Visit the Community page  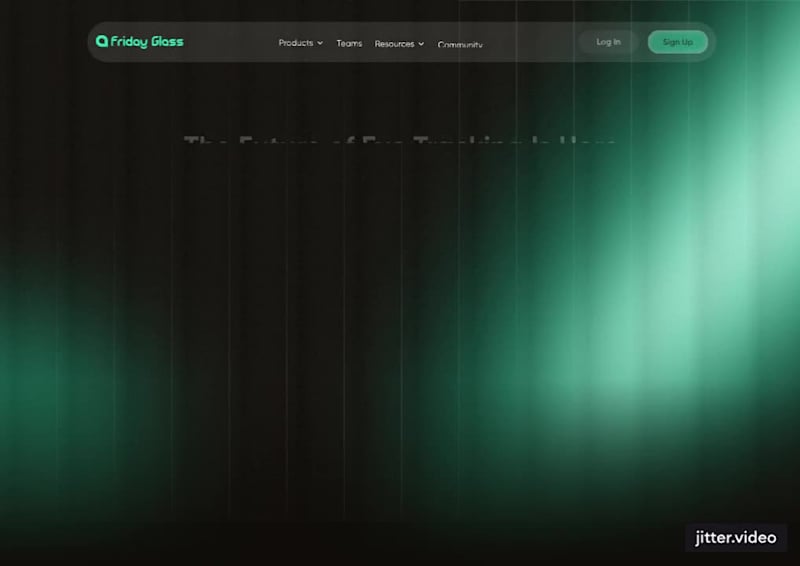(460, 44)
